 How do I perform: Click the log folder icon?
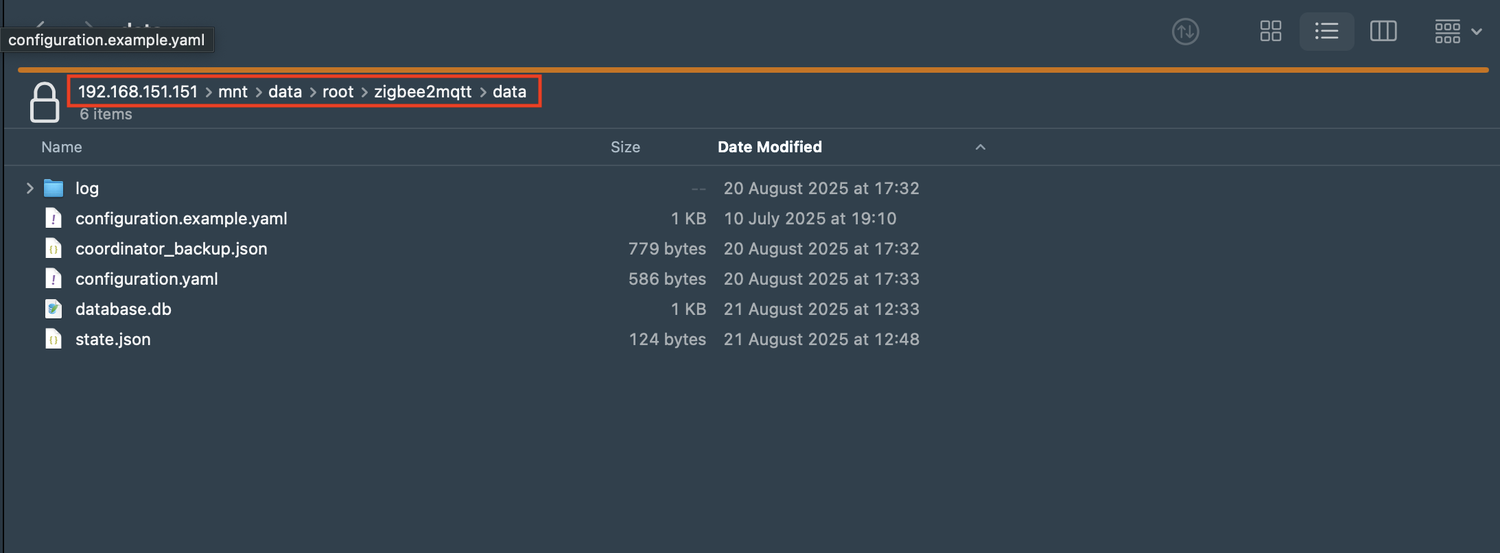[x=54, y=188]
